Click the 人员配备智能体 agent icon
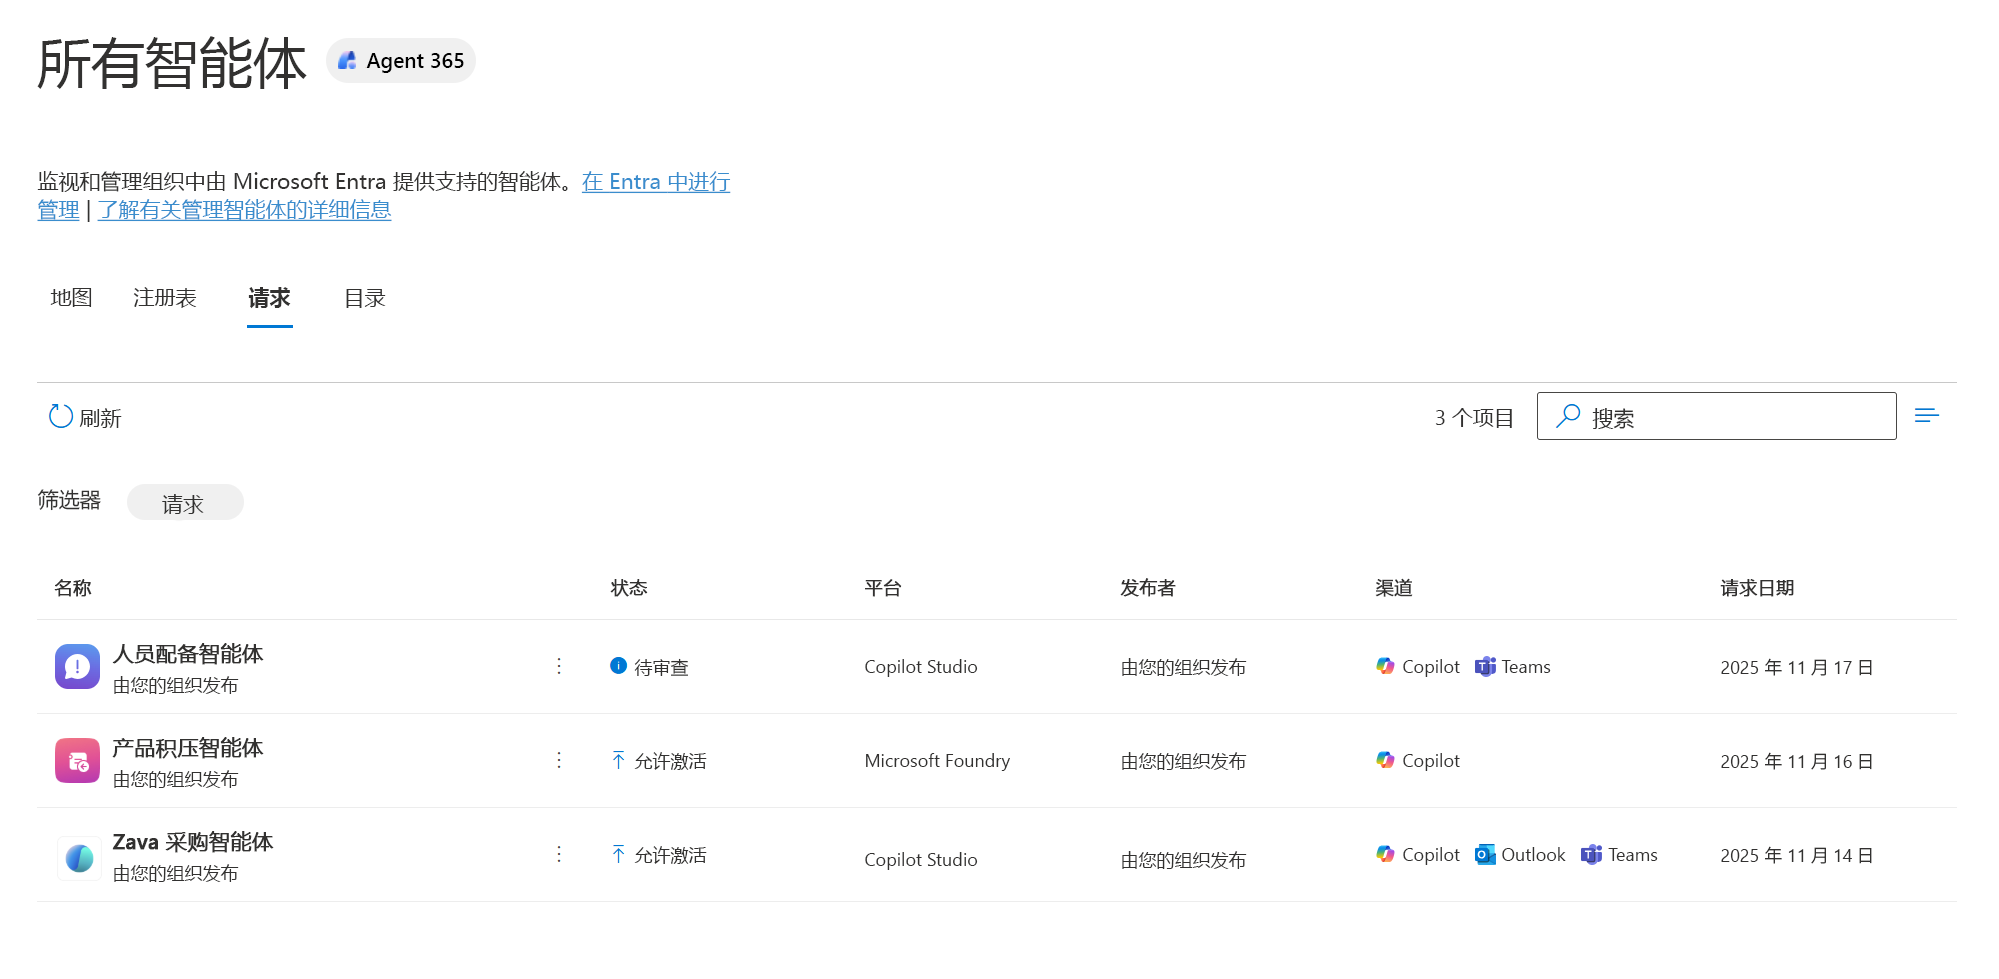 (x=77, y=667)
